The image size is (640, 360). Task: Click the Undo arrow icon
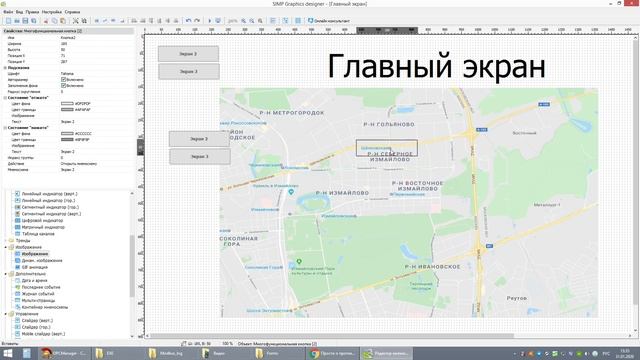point(188,20)
